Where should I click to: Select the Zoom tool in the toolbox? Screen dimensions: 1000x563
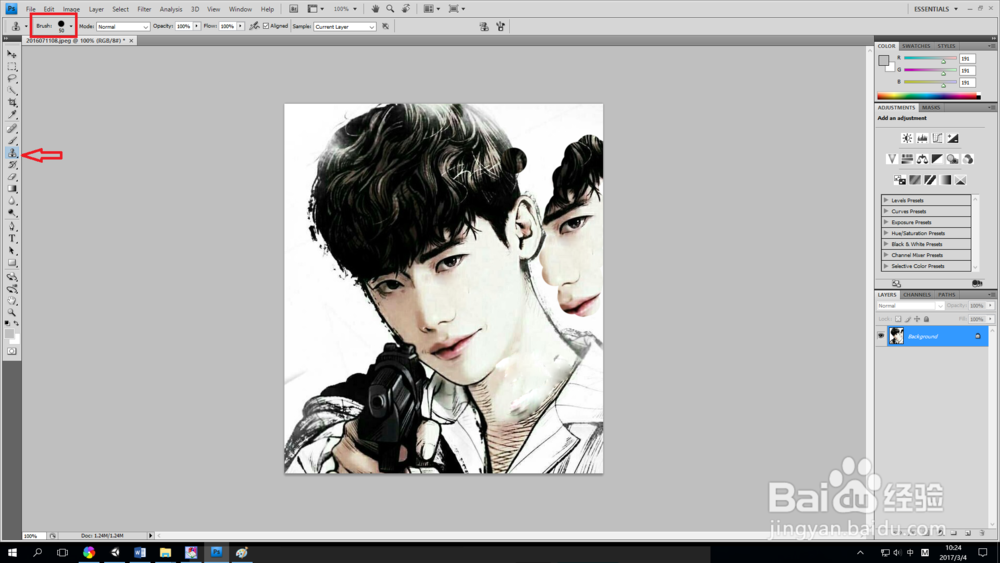pyautogui.click(x=11, y=313)
